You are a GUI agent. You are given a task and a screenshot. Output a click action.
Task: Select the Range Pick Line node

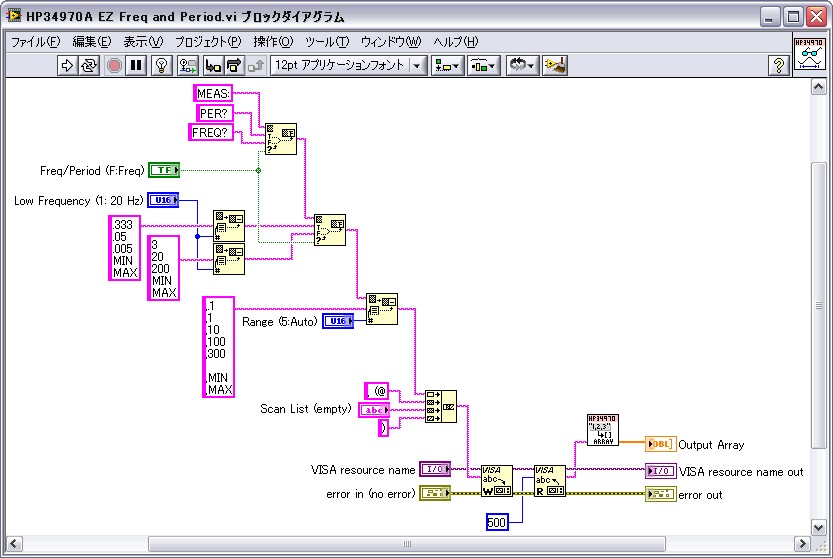382,309
